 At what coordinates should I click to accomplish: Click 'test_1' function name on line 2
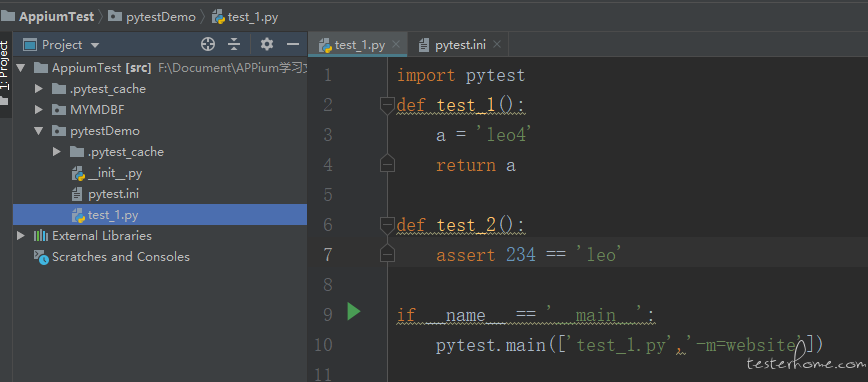pos(466,105)
